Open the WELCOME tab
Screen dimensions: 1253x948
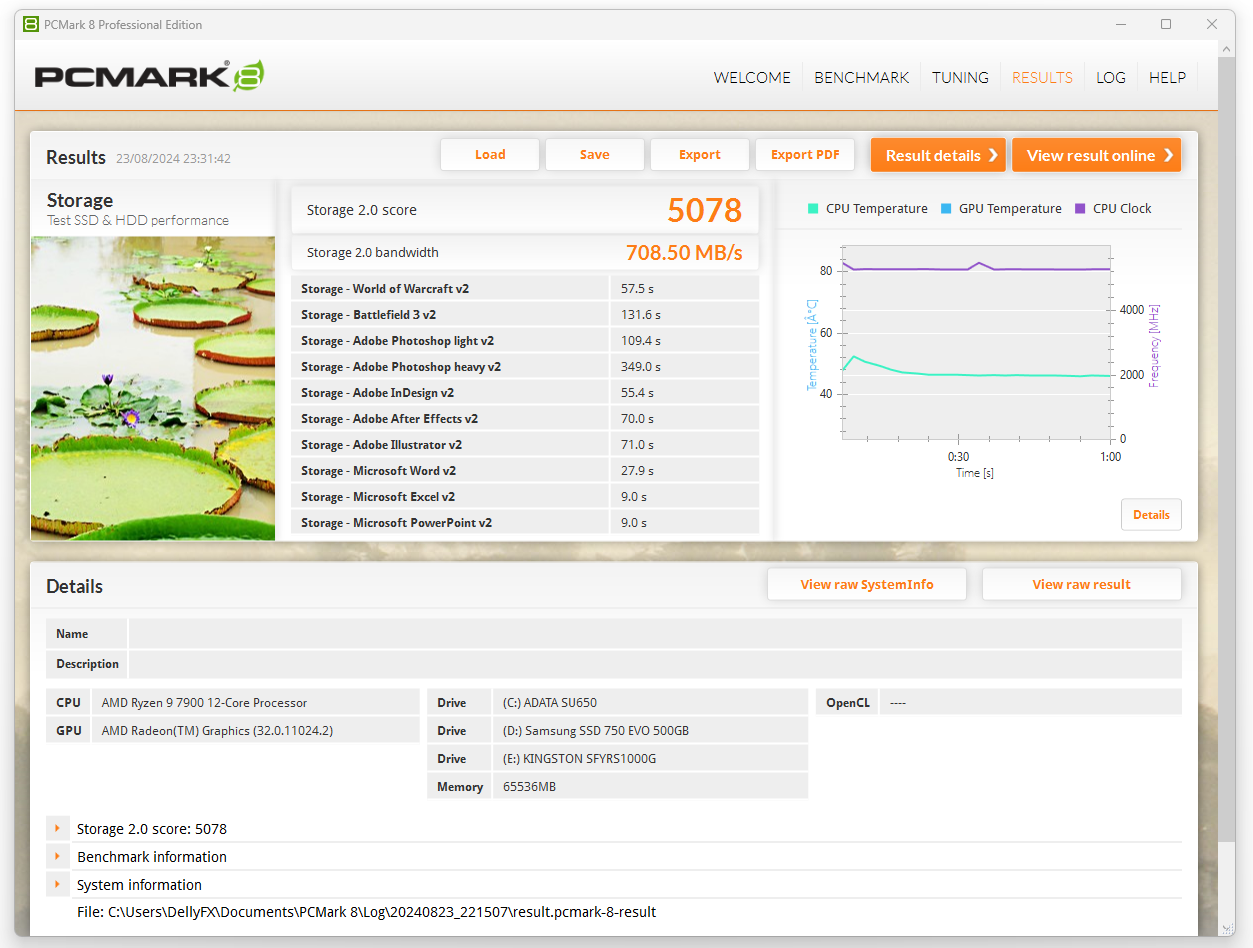click(752, 77)
